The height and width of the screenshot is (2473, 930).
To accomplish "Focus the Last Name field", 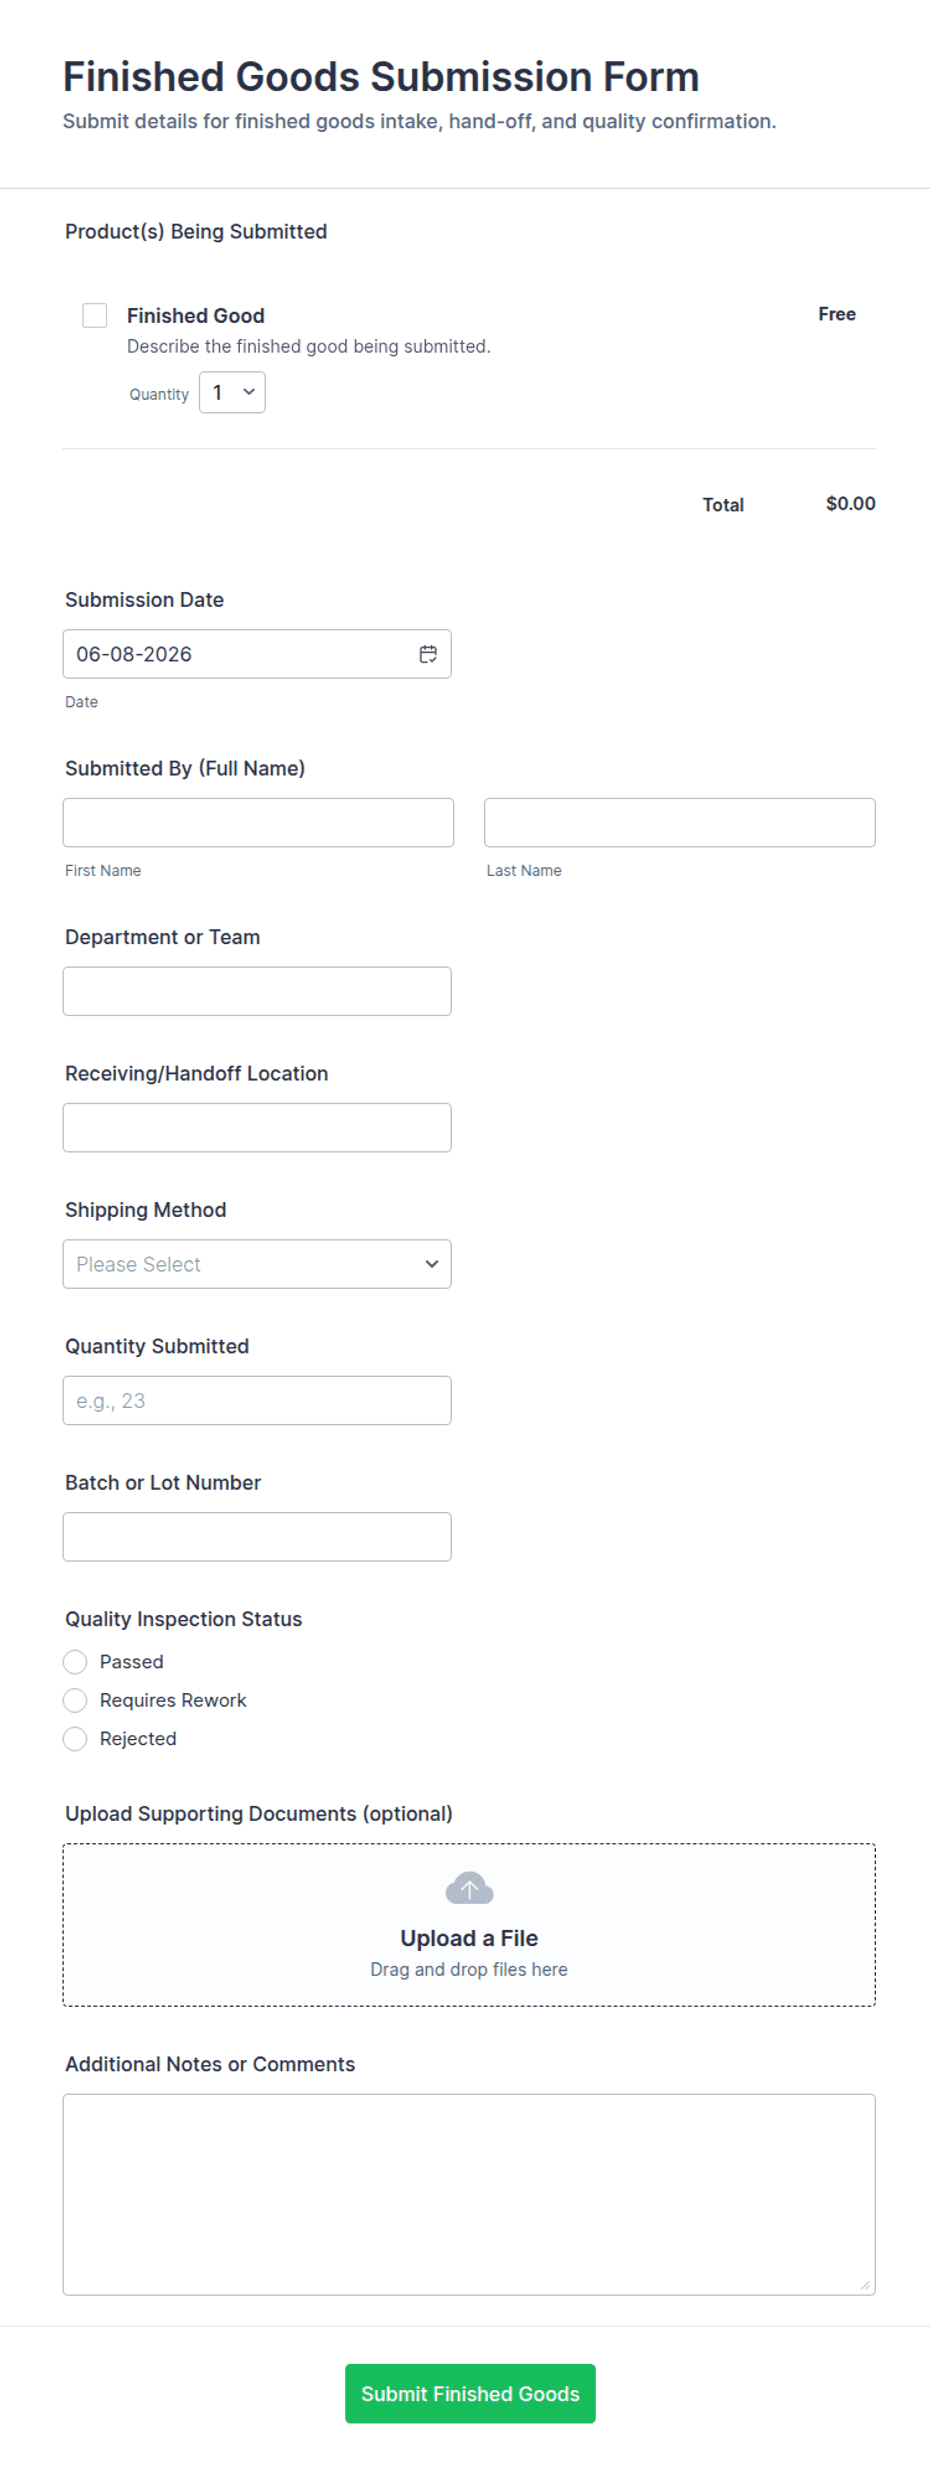I will [680, 823].
